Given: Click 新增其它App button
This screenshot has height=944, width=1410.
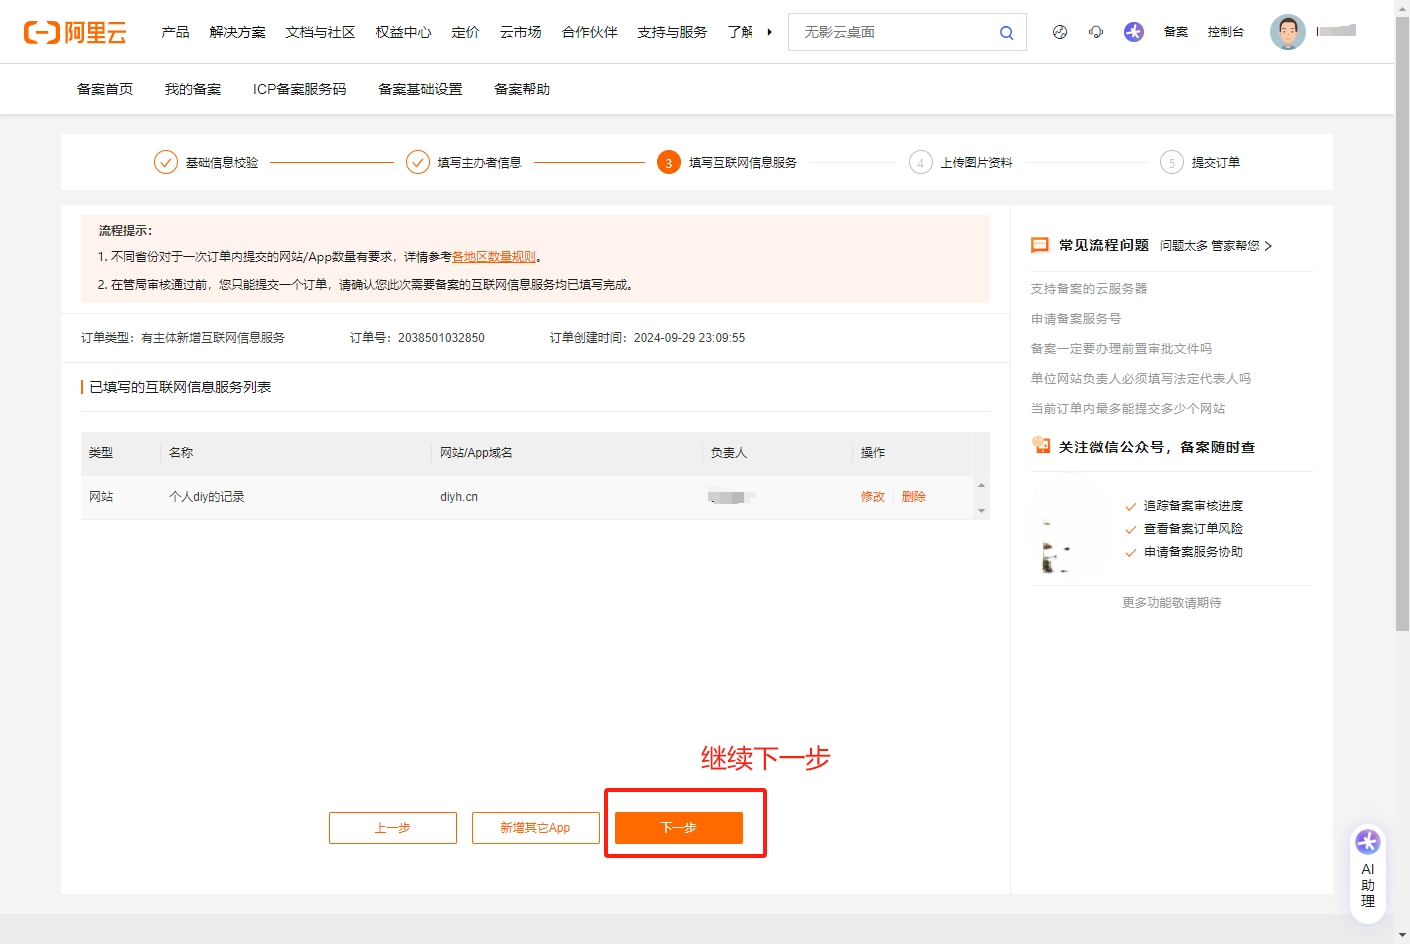Looking at the screenshot, I should click(535, 827).
